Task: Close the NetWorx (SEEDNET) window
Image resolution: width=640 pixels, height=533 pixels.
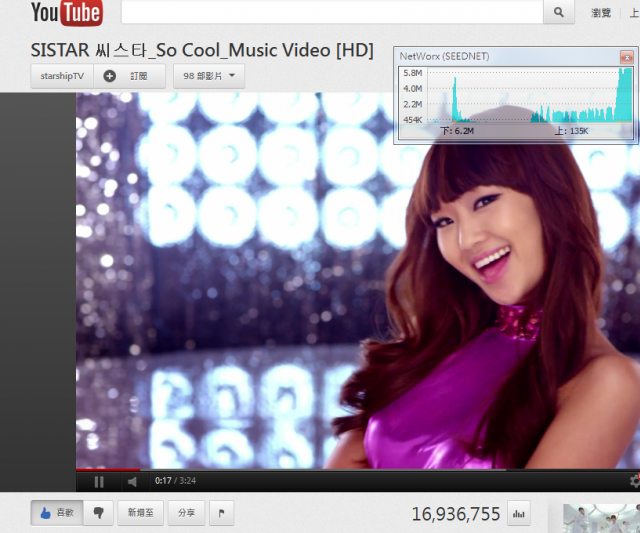Action: tap(627, 57)
